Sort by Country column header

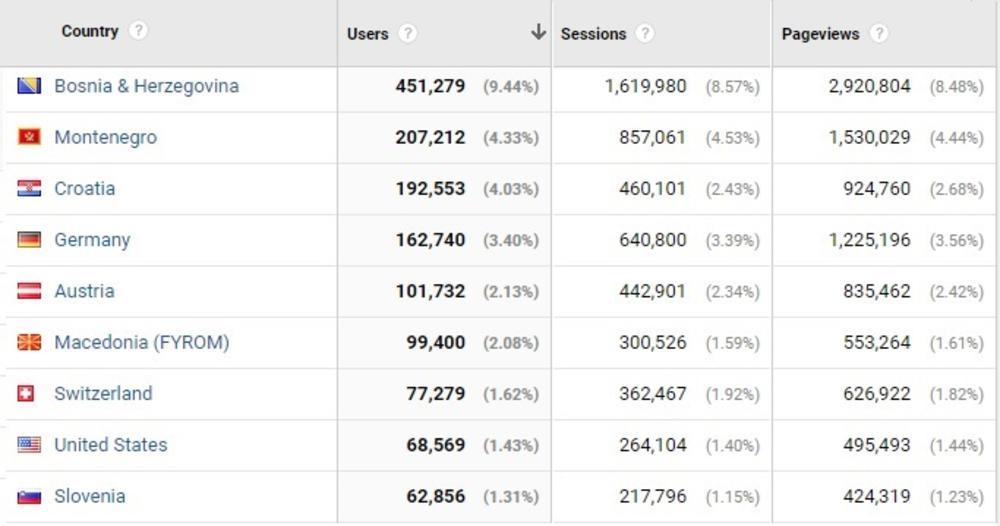coord(90,31)
